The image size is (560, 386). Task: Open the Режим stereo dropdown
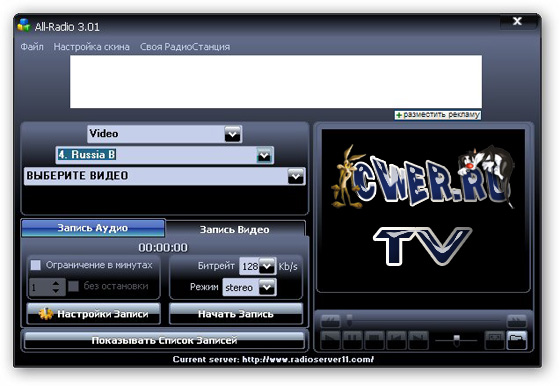(x=267, y=287)
